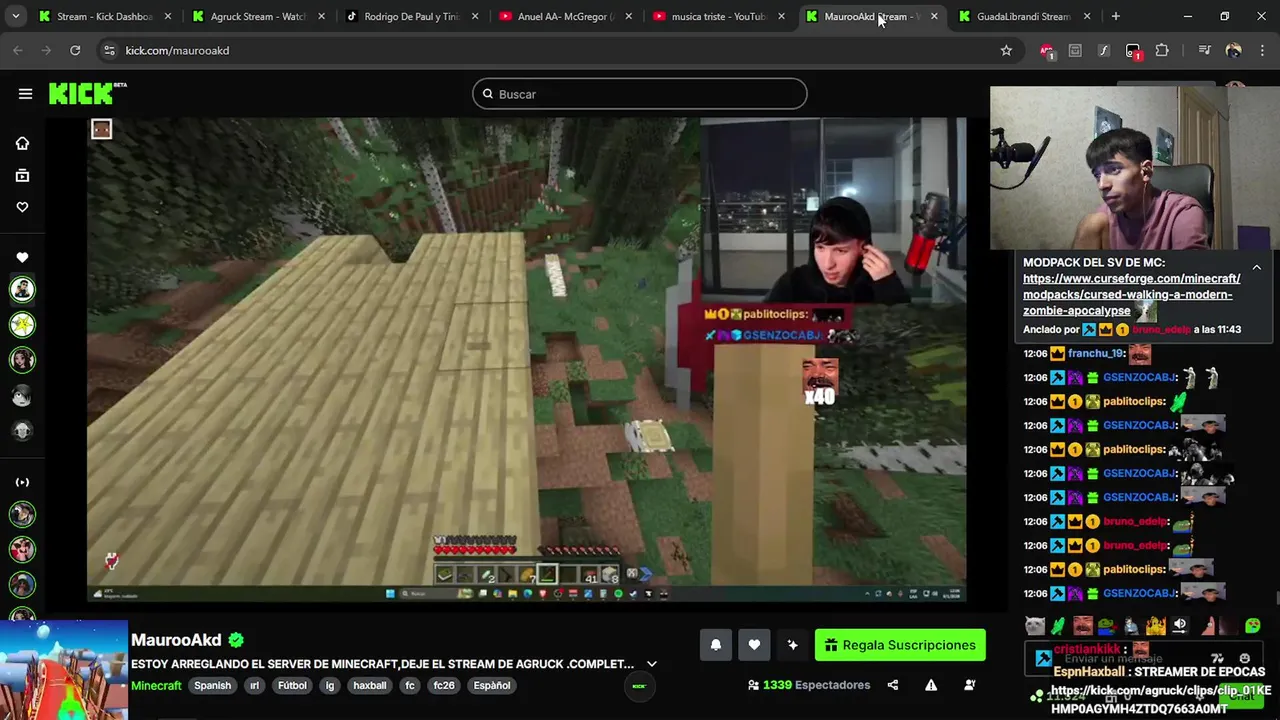Screen dimensions: 1280x720
Task: Open a new browser tab
Action: pos(1115,17)
